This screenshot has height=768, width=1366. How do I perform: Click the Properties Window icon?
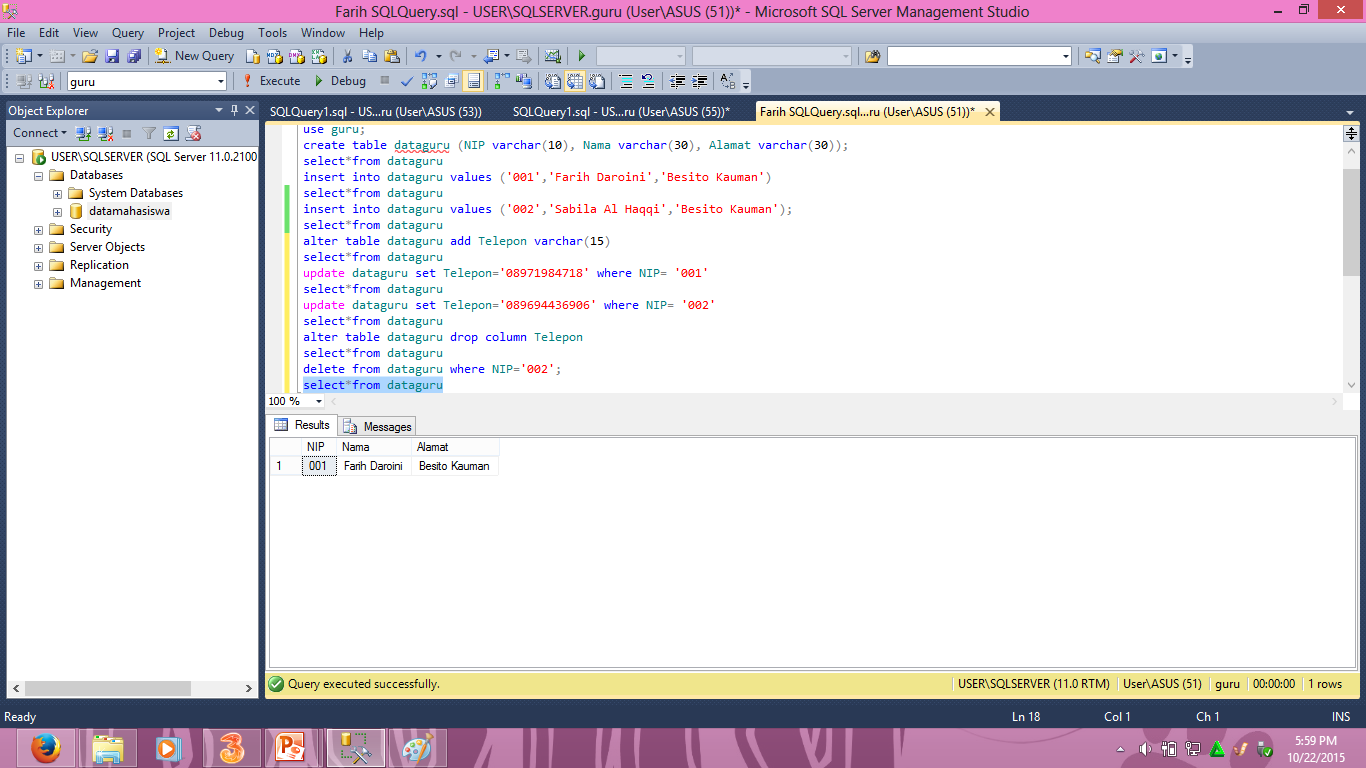tap(1114, 56)
